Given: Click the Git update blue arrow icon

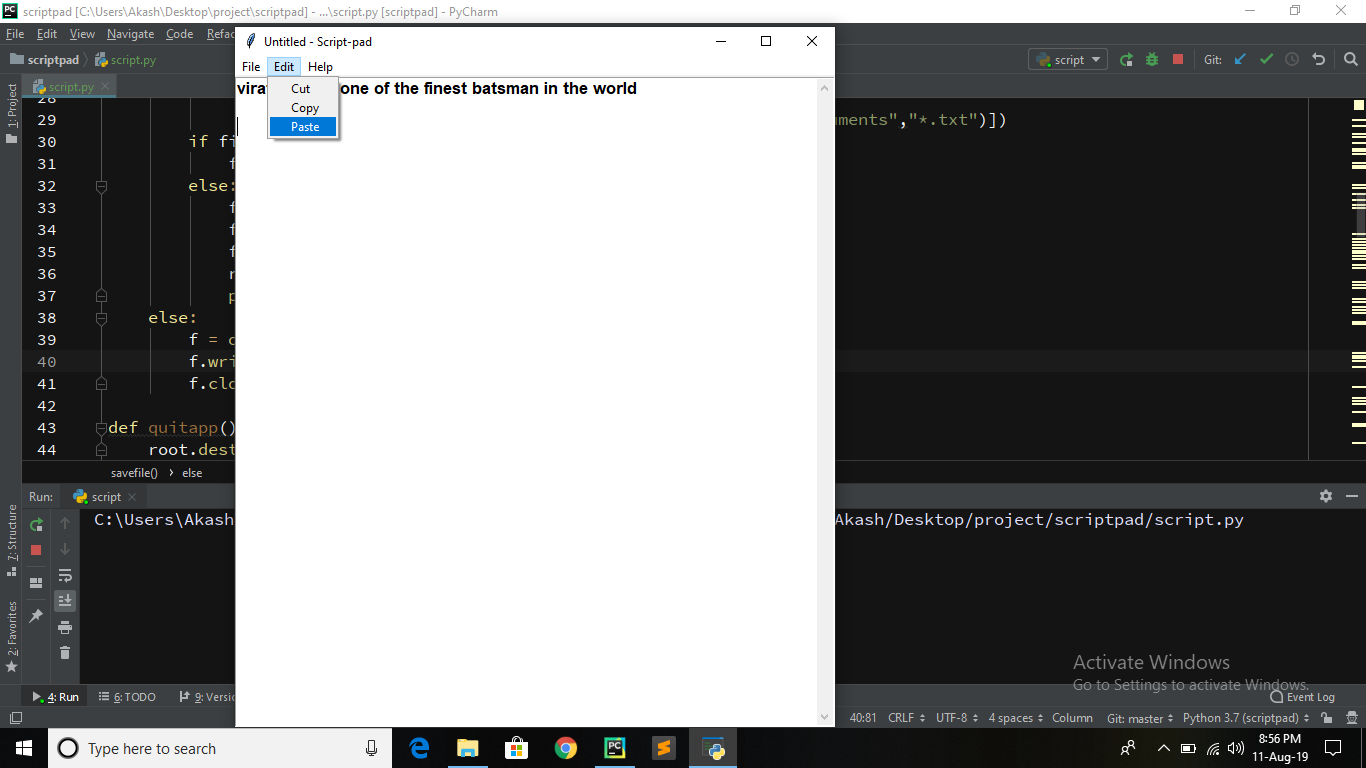Looking at the screenshot, I should click(x=1240, y=59).
